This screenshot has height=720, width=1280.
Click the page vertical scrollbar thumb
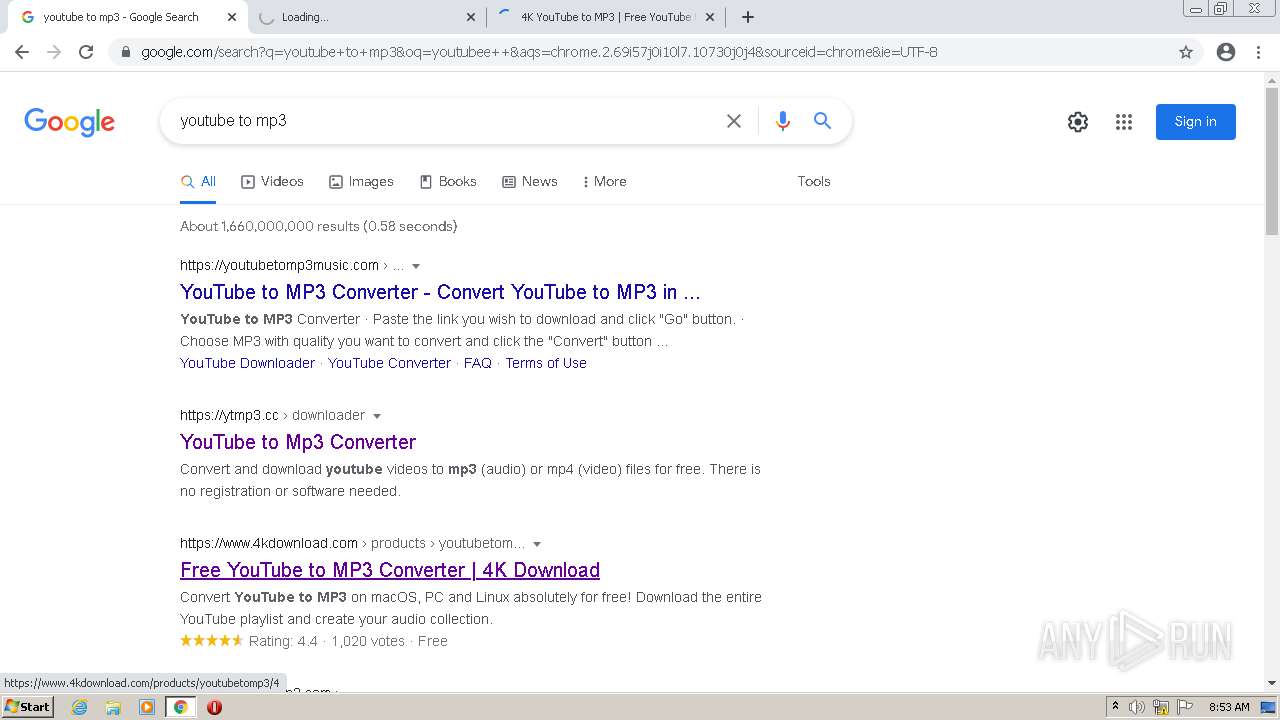pyautogui.click(x=1272, y=163)
